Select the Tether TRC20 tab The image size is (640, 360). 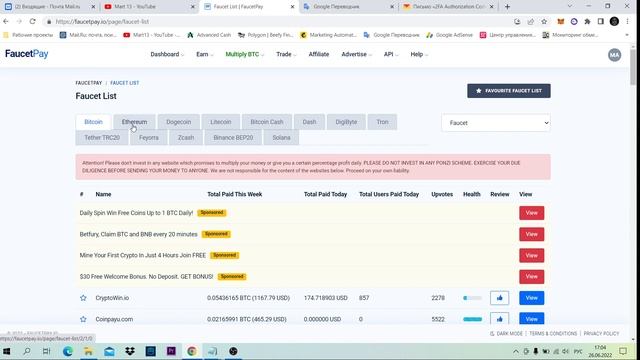102,138
